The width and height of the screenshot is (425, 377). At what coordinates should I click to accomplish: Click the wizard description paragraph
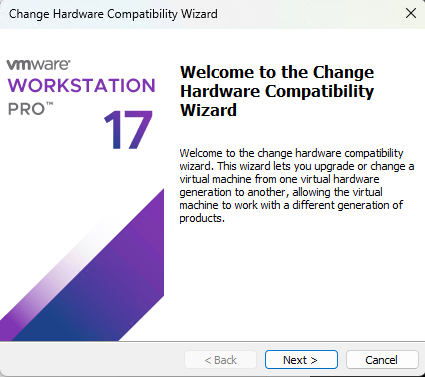[x=296, y=185]
